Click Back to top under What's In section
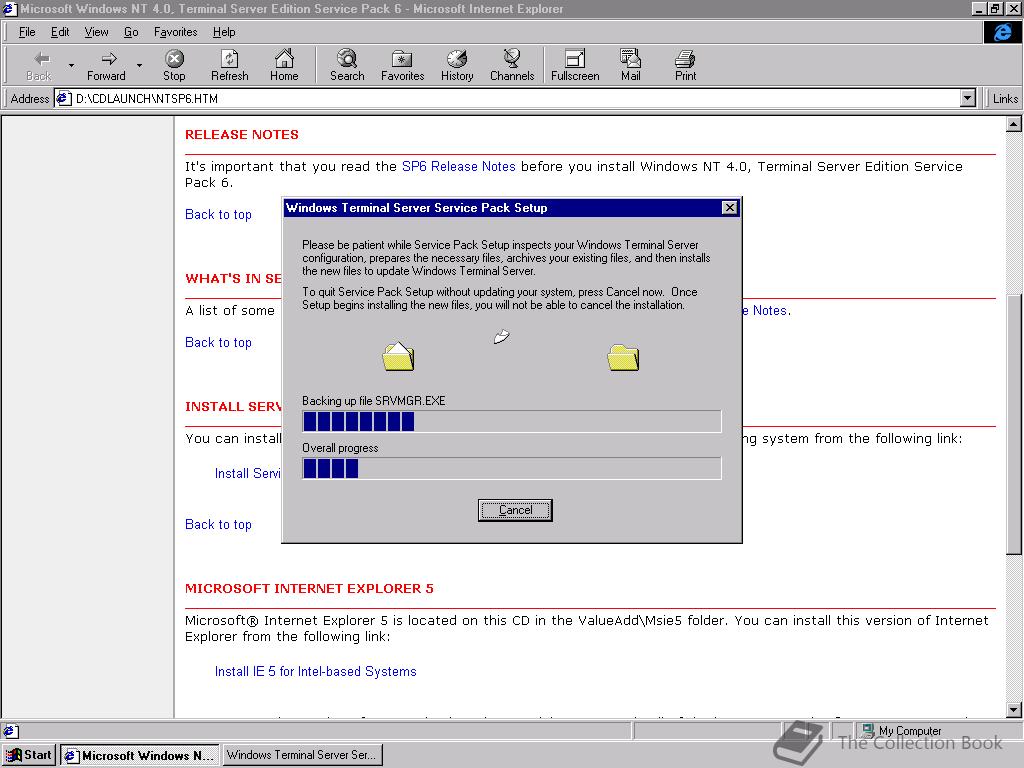Screen dimensions: 1024x768 click(218, 343)
